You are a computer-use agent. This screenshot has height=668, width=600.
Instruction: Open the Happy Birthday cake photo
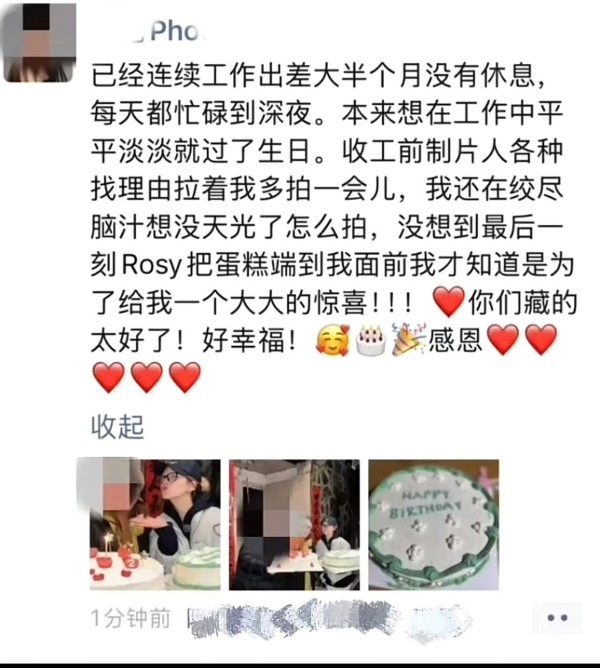pyautogui.click(x=434, y=524)
